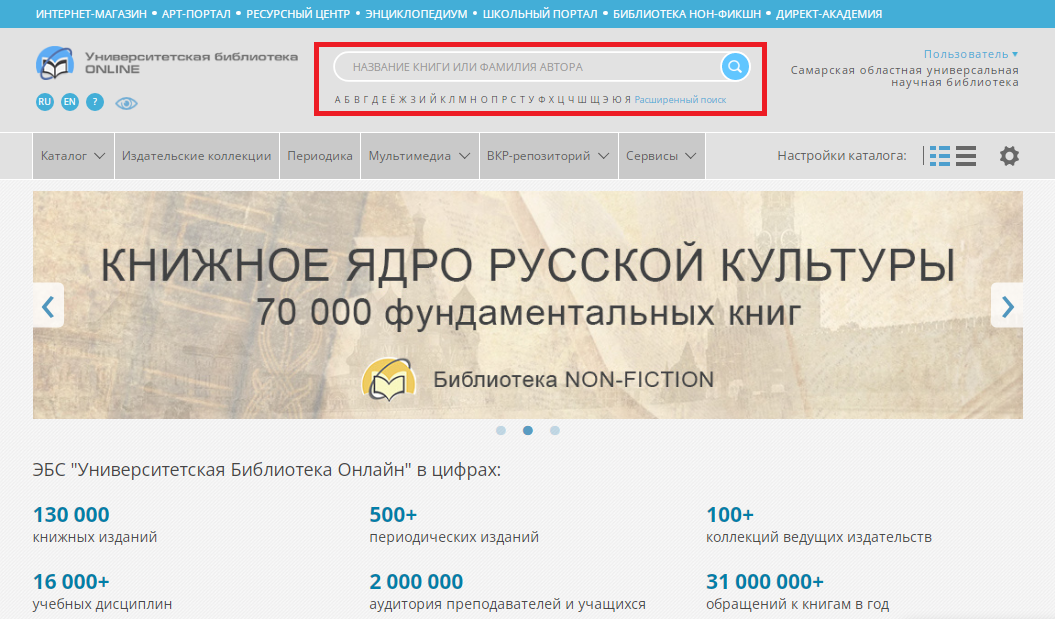Open catalog settings gear icon
Viewport: 1055px width, 619px height.
pos(1009,156)
